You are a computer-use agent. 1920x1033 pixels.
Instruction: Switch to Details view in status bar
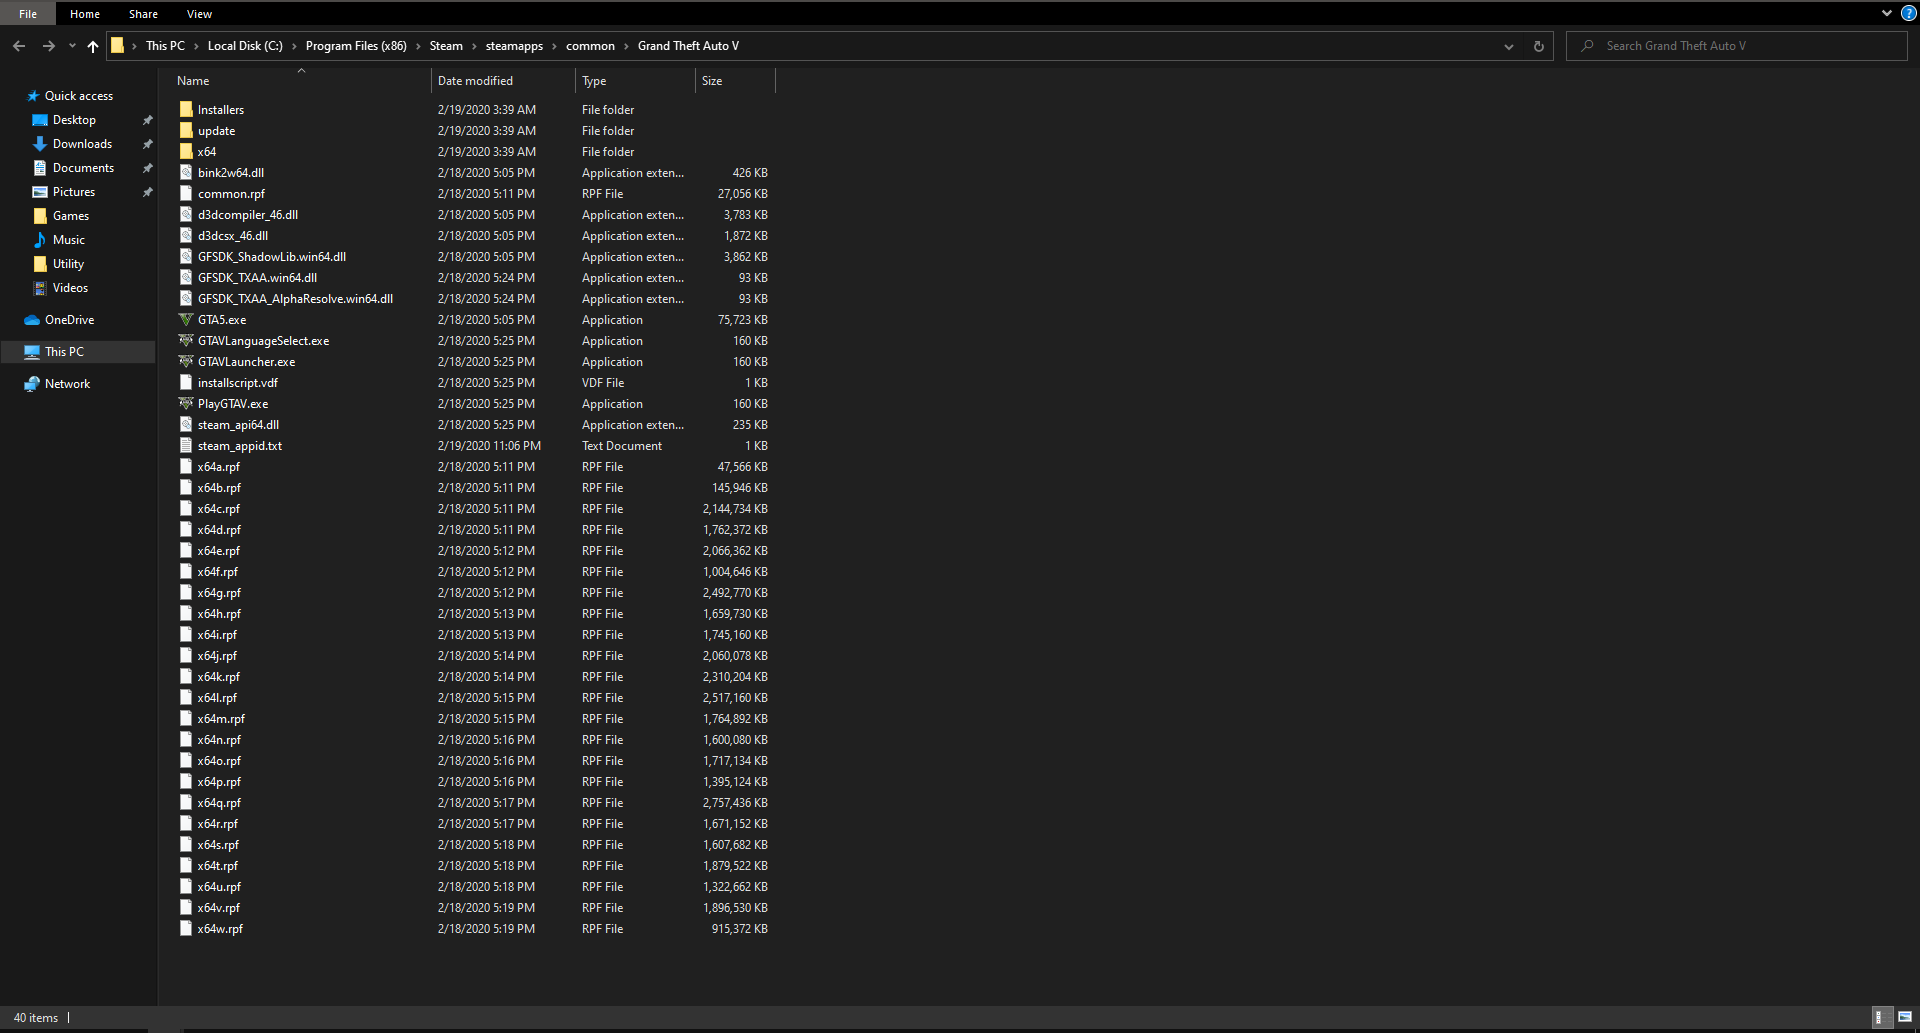1880,1017
